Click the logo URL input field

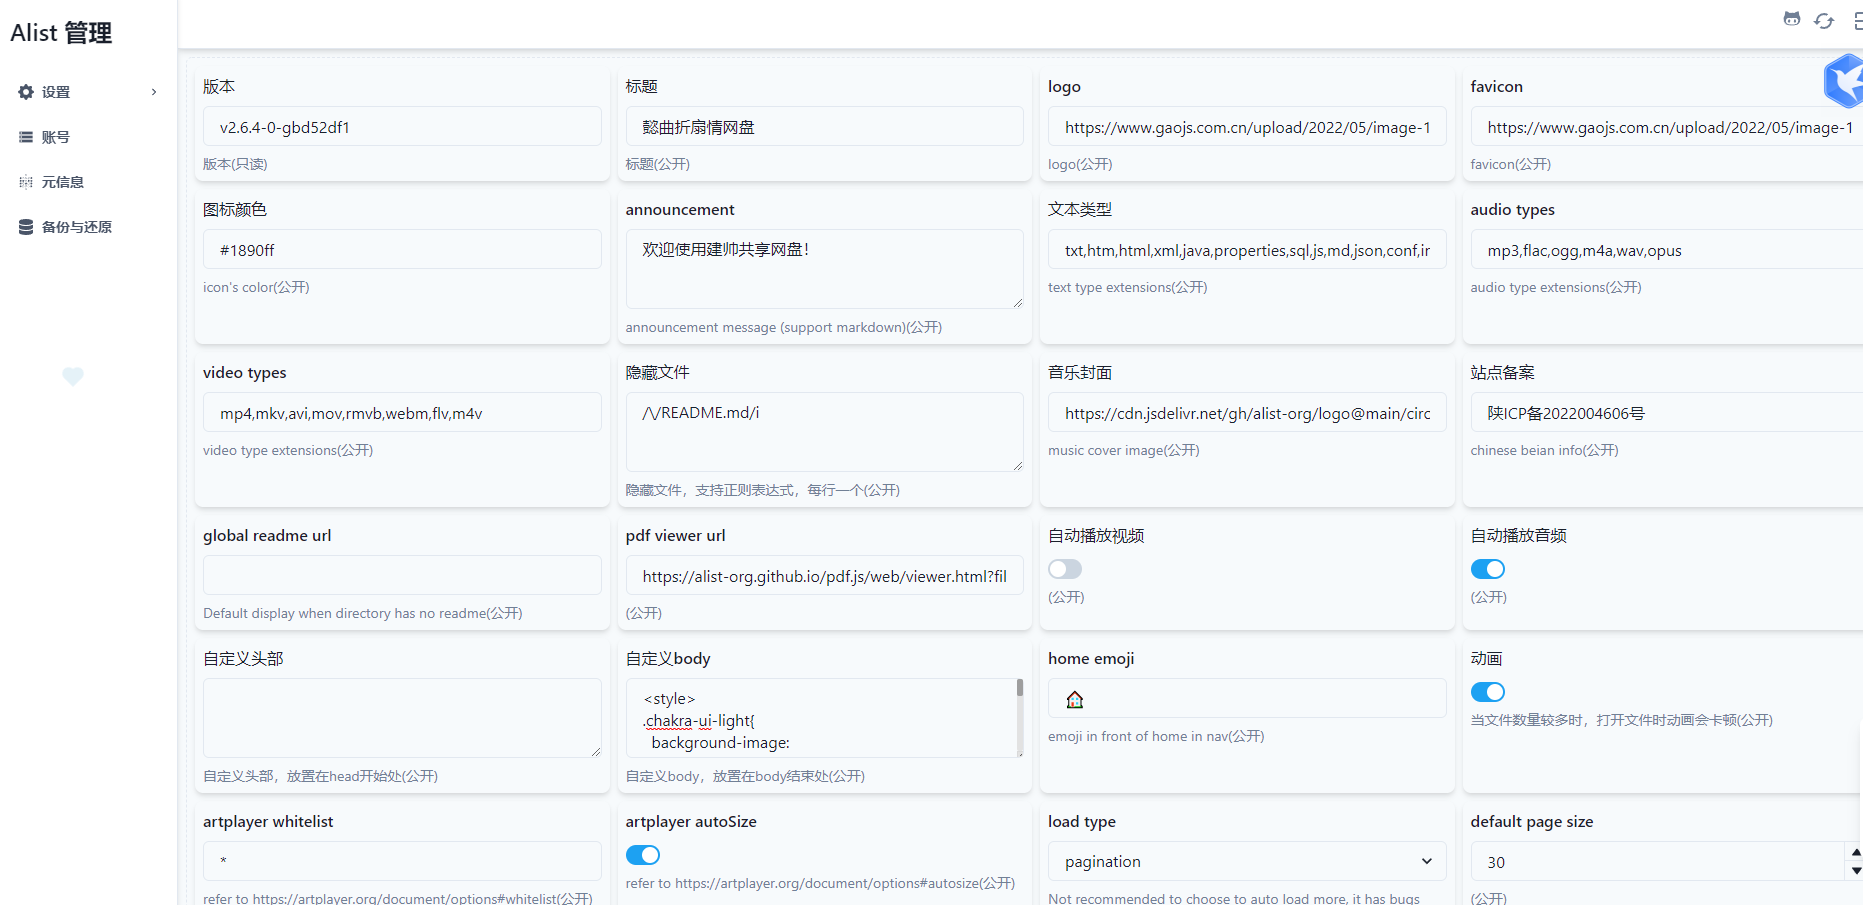pyautogui.click(x=1247, y=127)
